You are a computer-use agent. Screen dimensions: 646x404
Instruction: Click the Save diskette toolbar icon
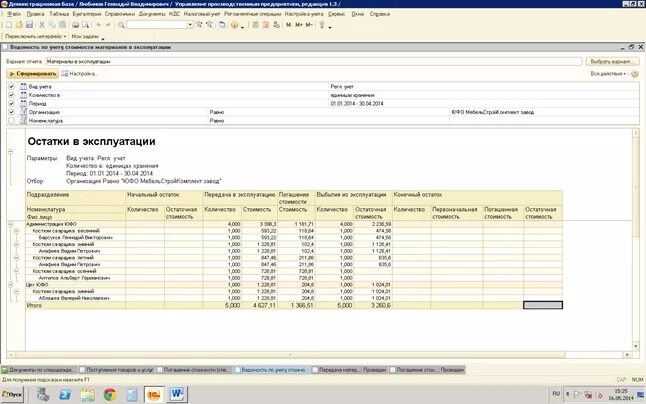pyautogui.click(x=29, y=25)
